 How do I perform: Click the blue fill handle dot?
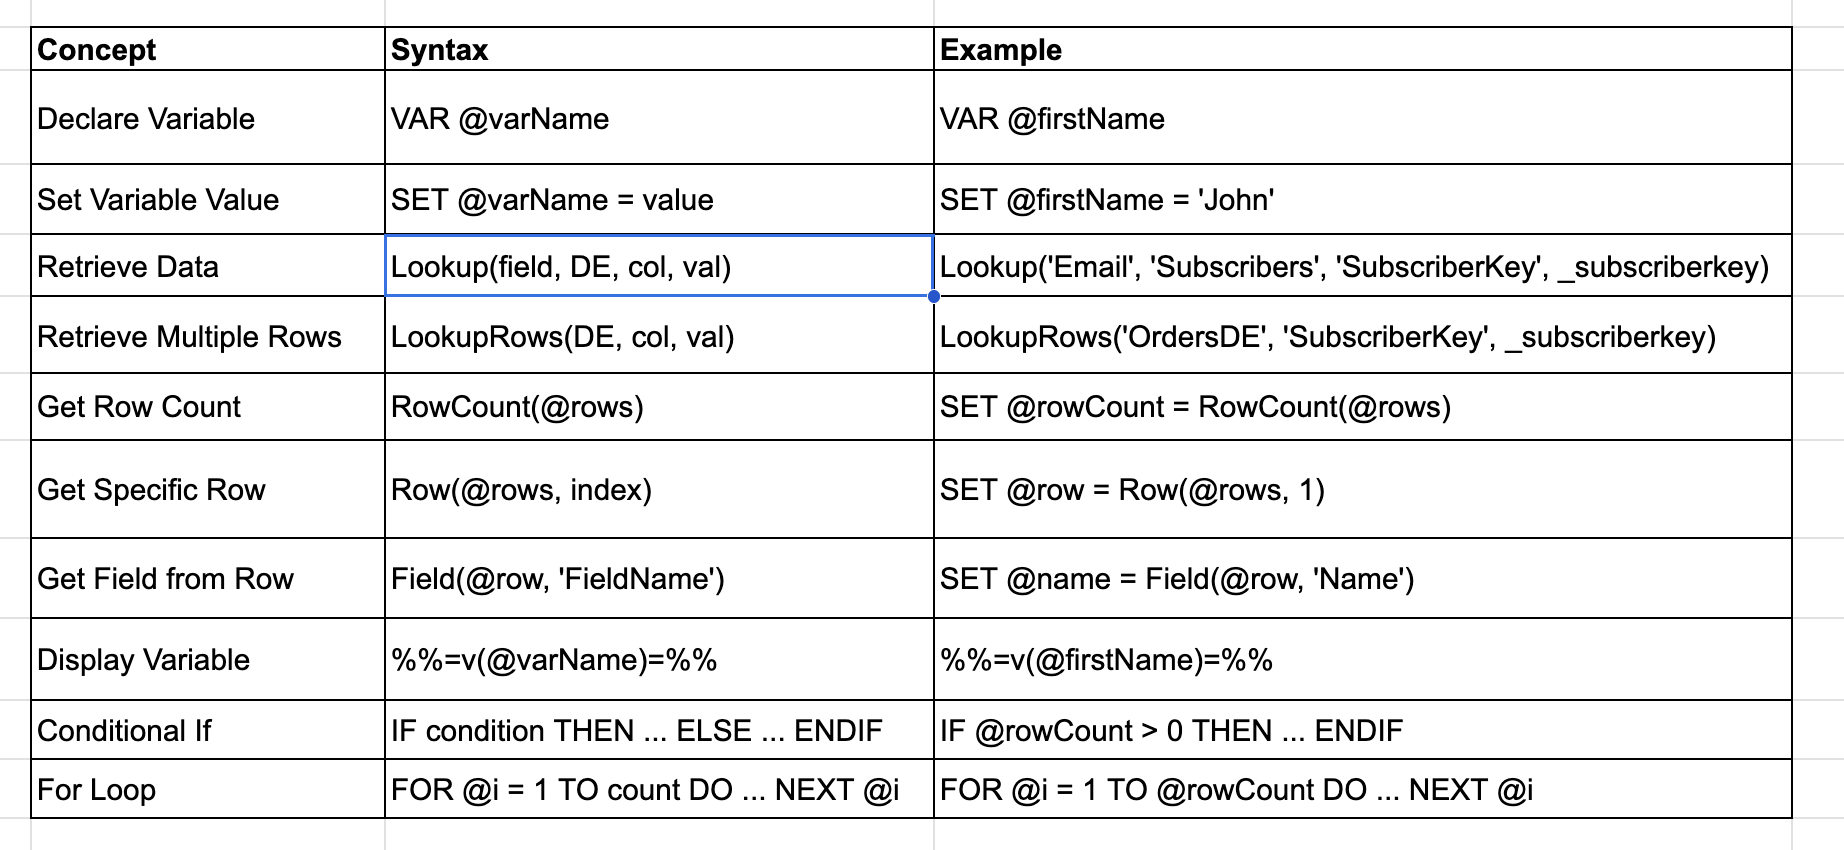click(933, 296)
